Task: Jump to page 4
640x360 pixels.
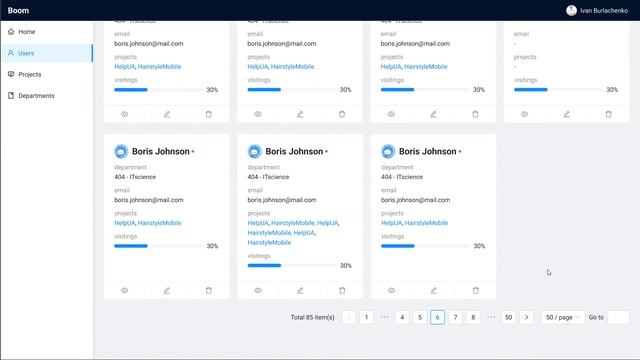Action: pyautogui.click(x=402, y=317)
